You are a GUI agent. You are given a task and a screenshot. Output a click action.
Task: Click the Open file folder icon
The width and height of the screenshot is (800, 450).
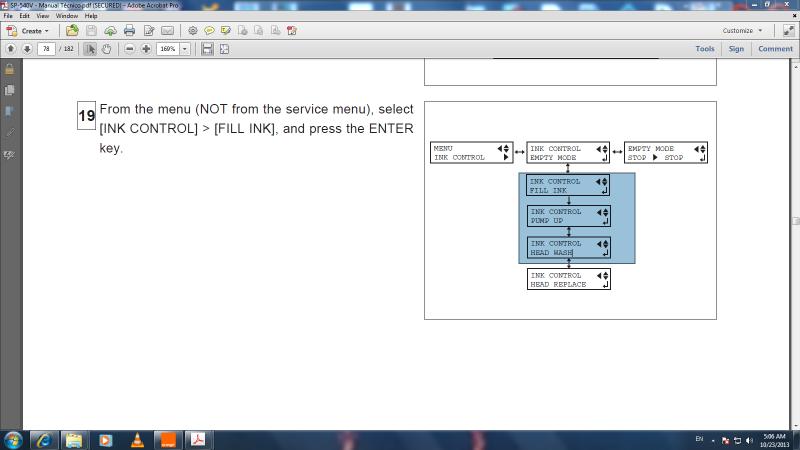click(72, 31)
